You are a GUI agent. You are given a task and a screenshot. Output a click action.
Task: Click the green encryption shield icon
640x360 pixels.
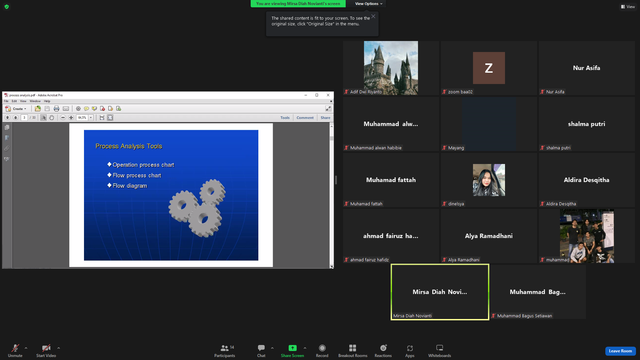(x=7, y=7)
